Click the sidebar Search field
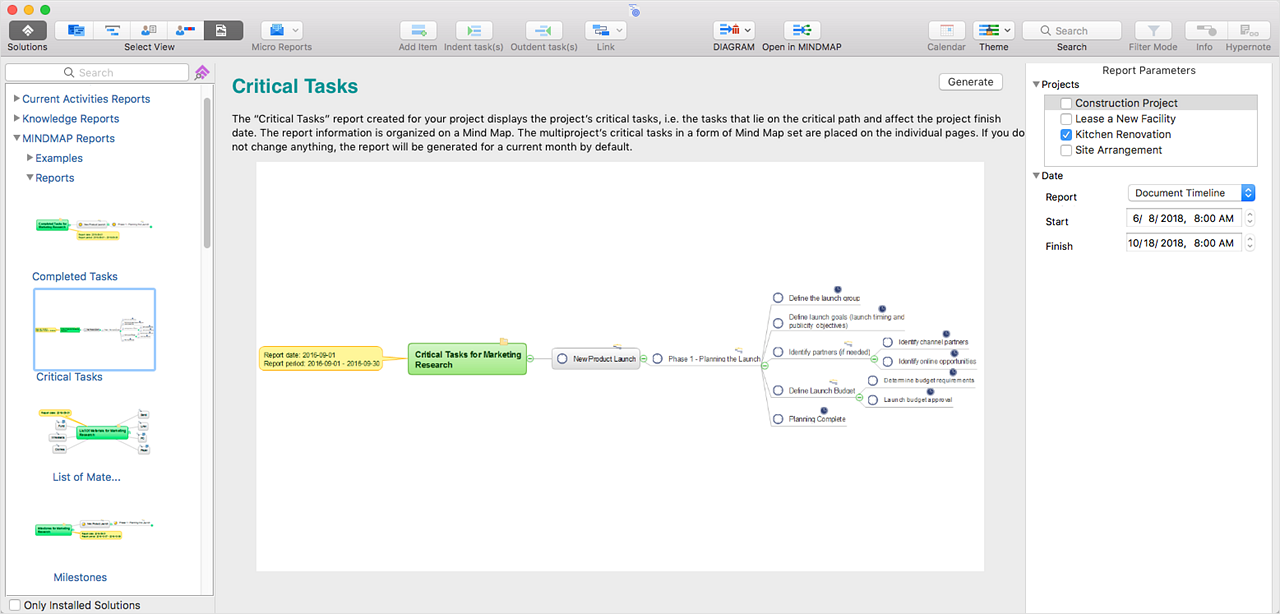This screenshot has height=614, width=1280. [97, 73]
